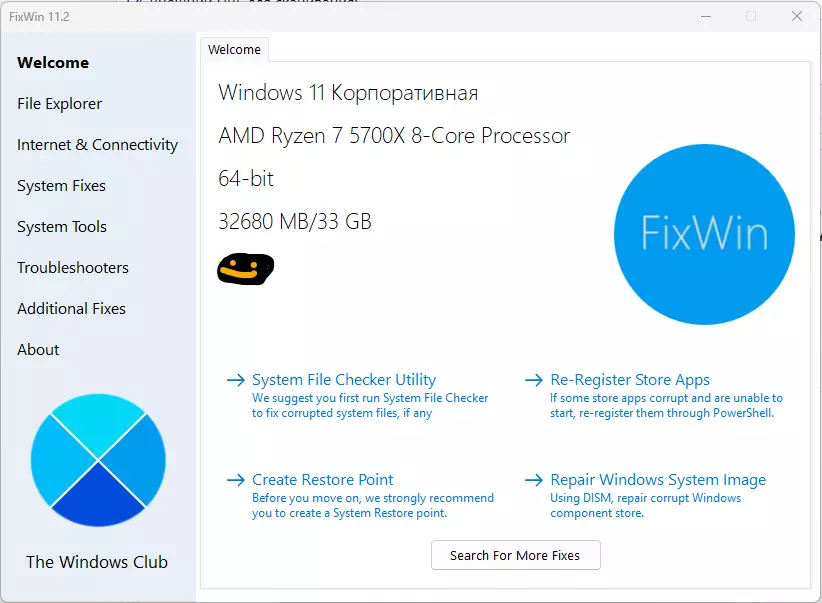This screenshot has width=822, height=603.
Task: Open the File Explorer section
Action: tap(60, 104)
